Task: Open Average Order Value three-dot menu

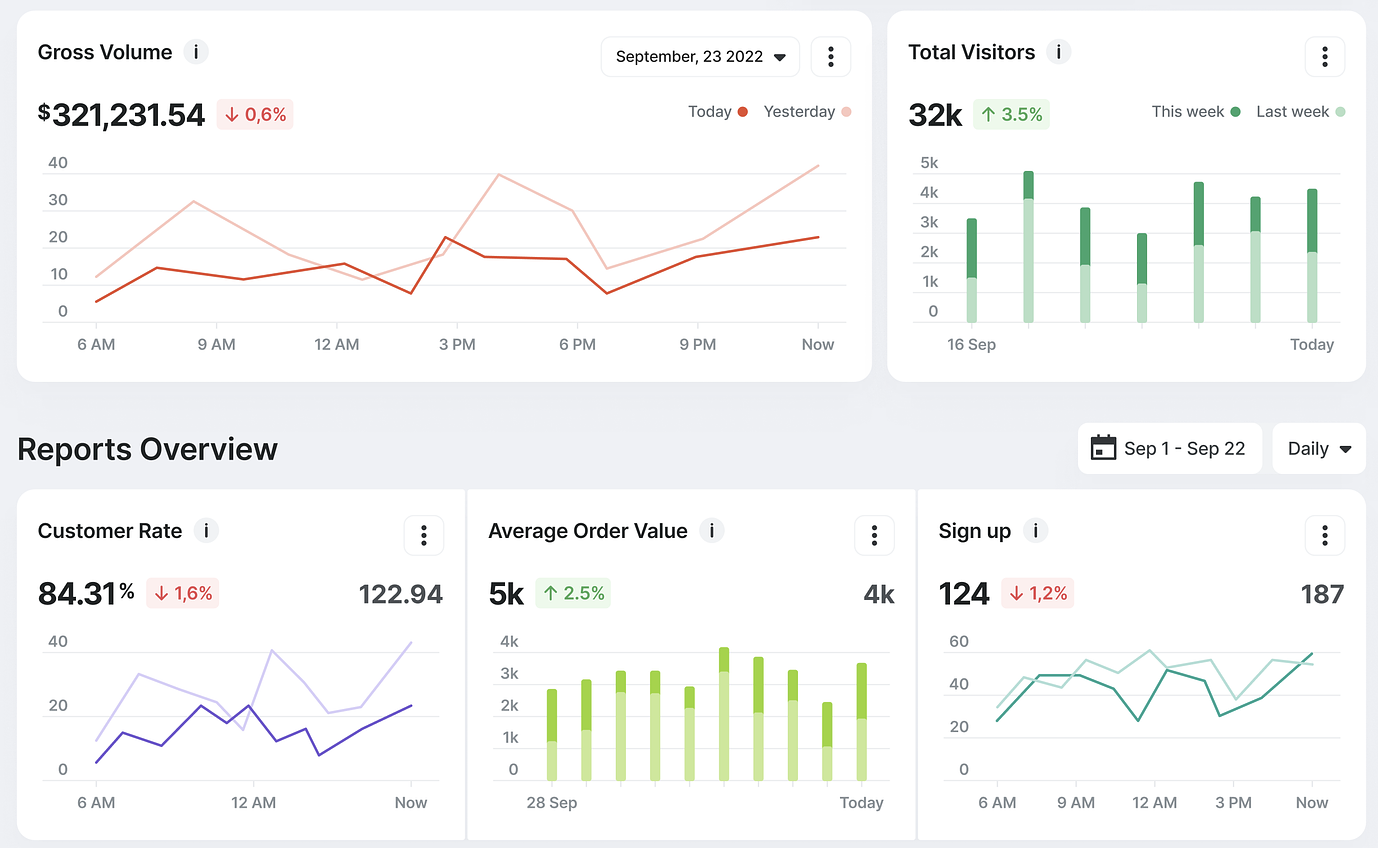Action: tap(874, 536)
